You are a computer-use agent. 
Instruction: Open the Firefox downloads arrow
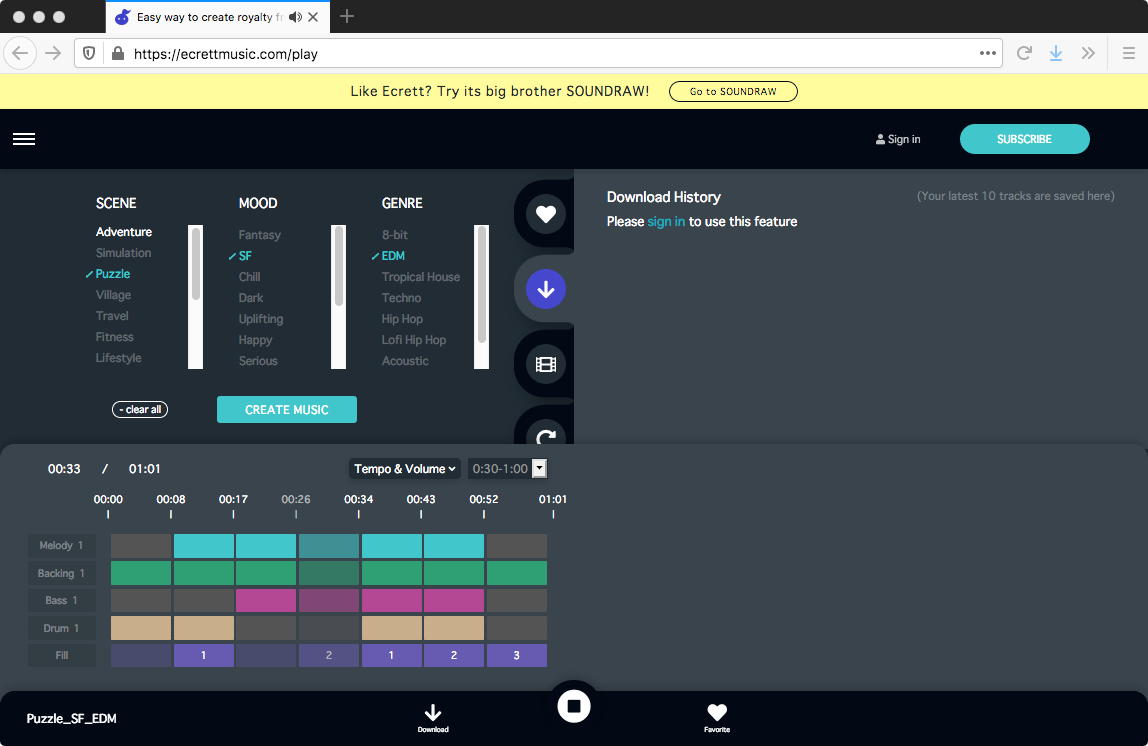click(x=1056, y=53)
